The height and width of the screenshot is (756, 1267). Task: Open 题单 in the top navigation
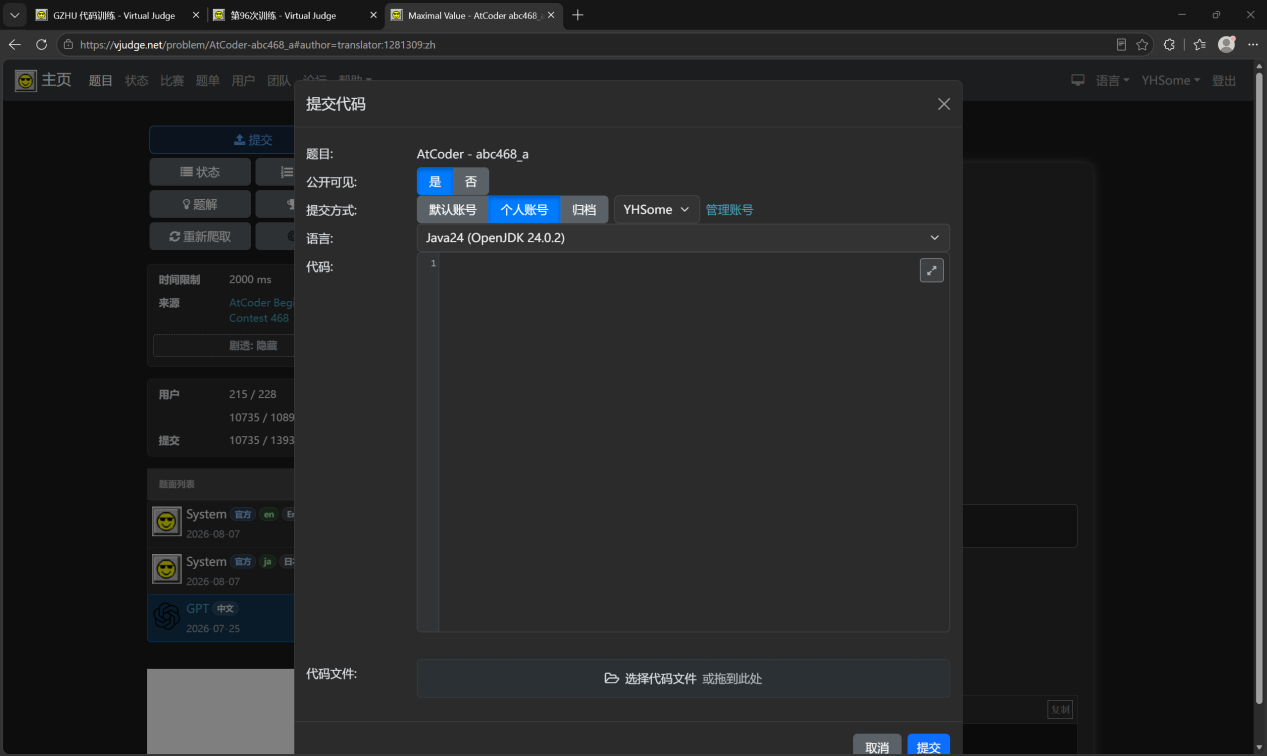coord(208,80)
